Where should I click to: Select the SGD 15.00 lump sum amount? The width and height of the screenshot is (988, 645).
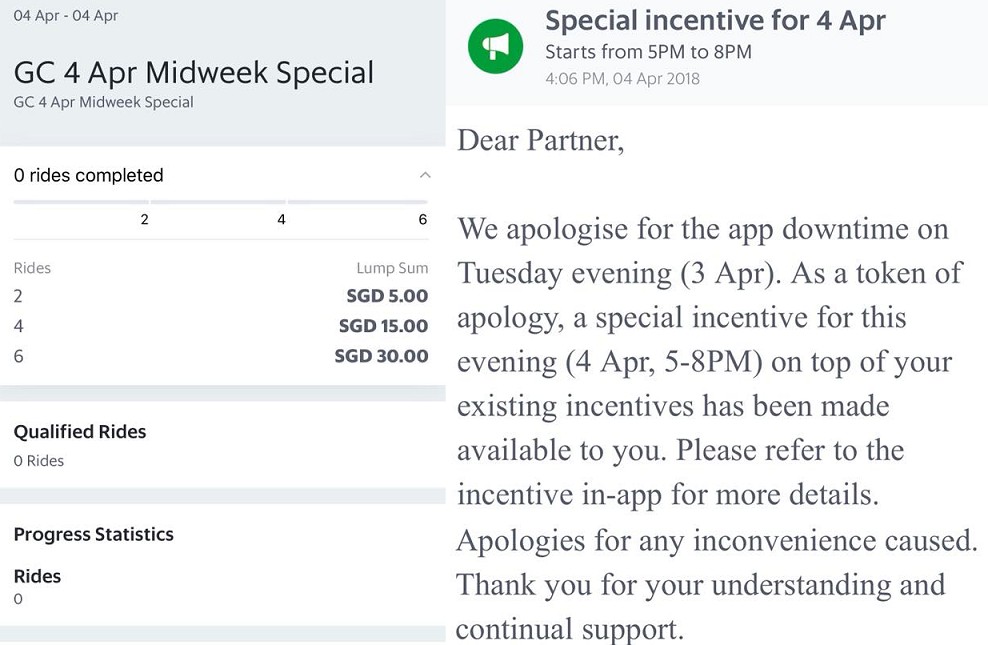382,326
